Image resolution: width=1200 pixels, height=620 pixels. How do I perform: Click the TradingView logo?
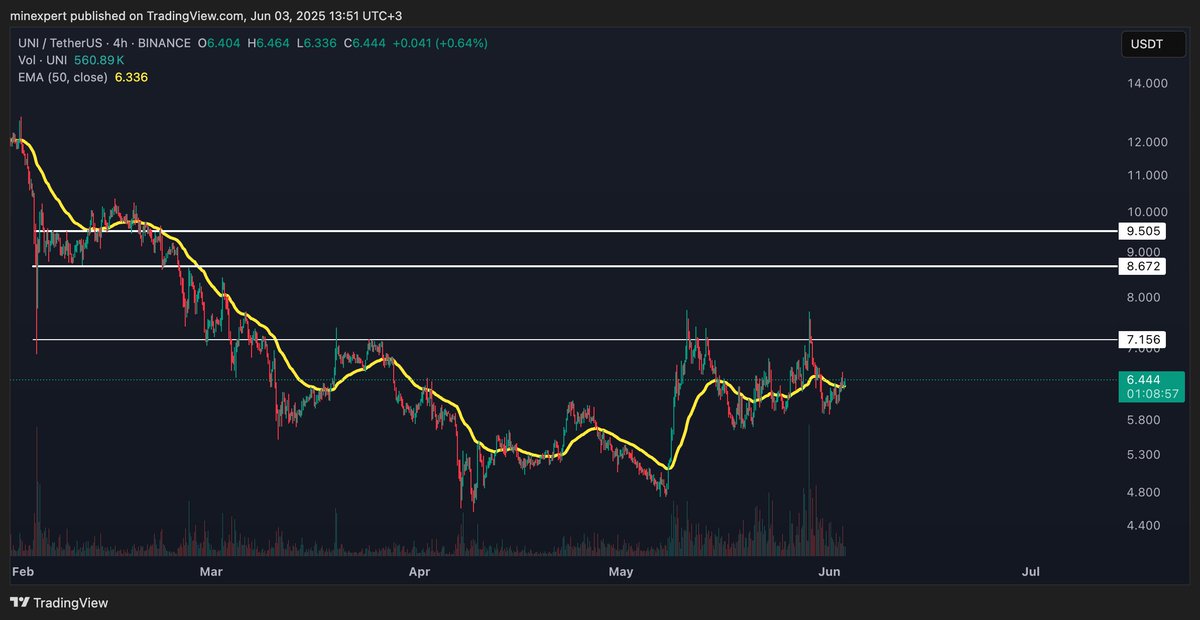coord(20,603)
